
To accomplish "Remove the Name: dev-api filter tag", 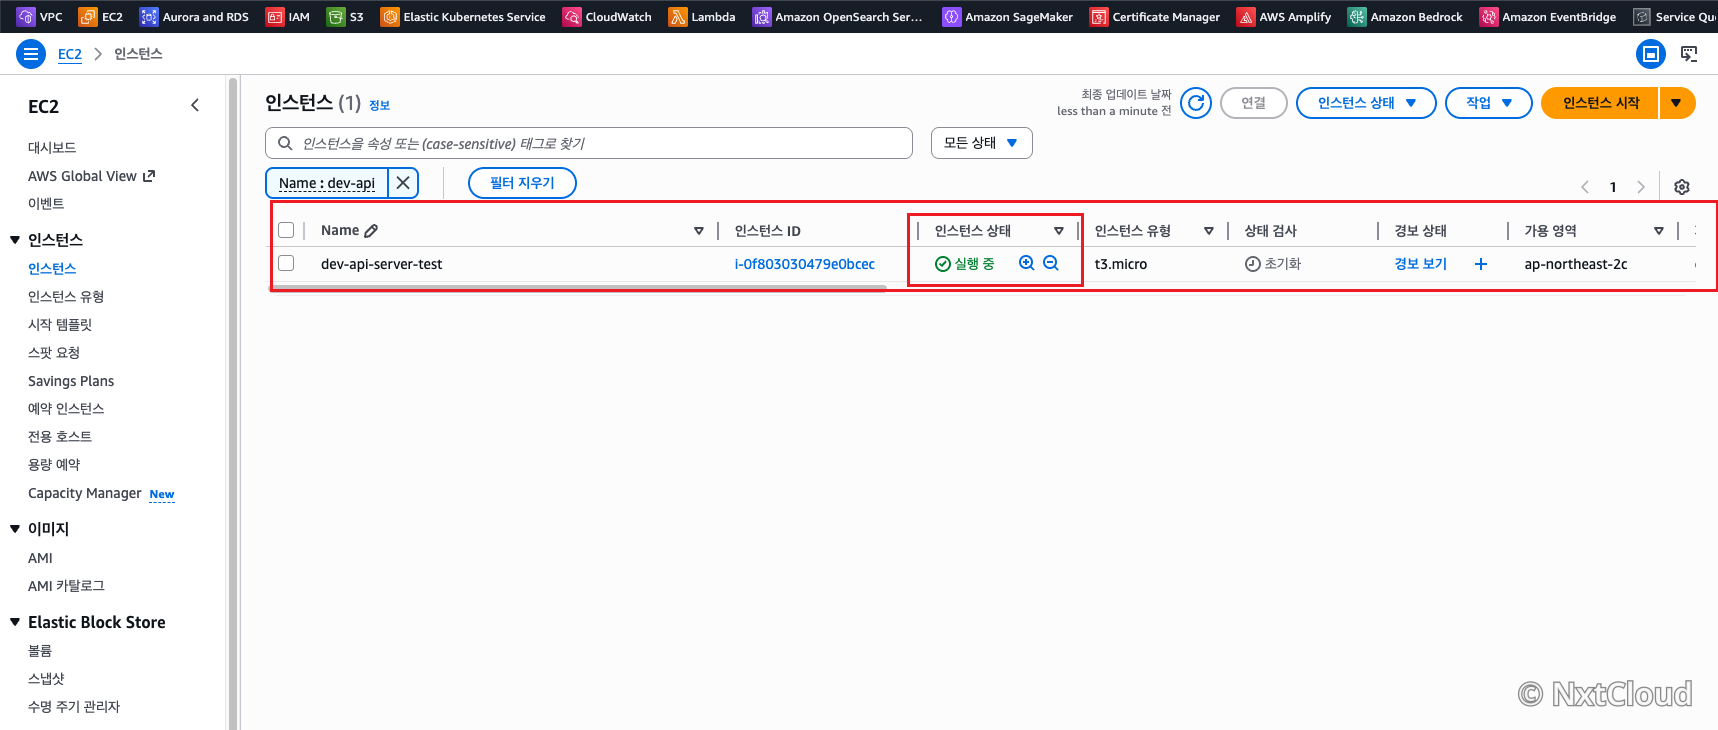I will 403,183.
